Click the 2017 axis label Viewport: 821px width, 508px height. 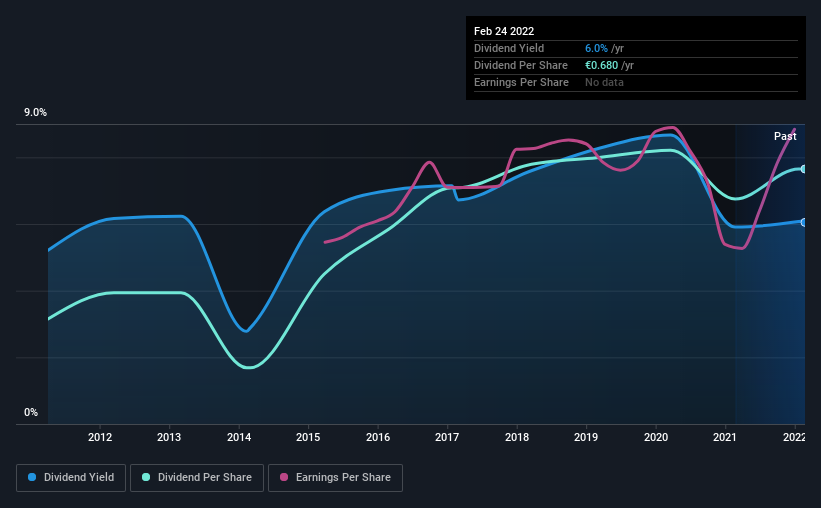447,437
